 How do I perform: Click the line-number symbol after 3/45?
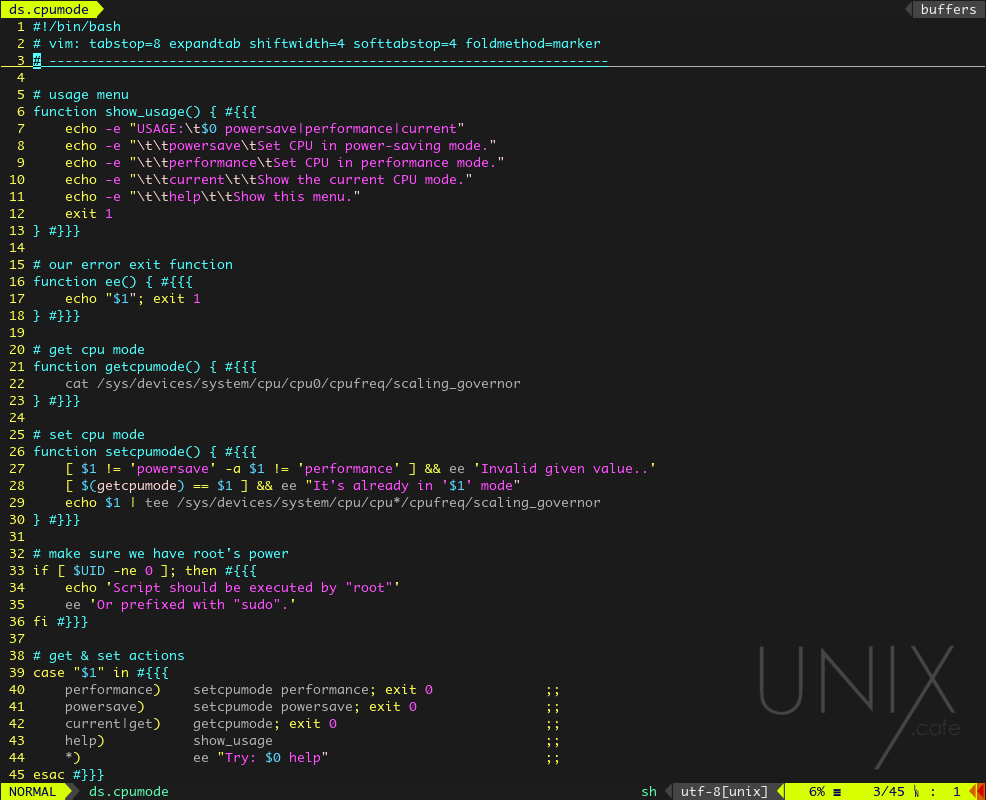click(x=917, y=792)
